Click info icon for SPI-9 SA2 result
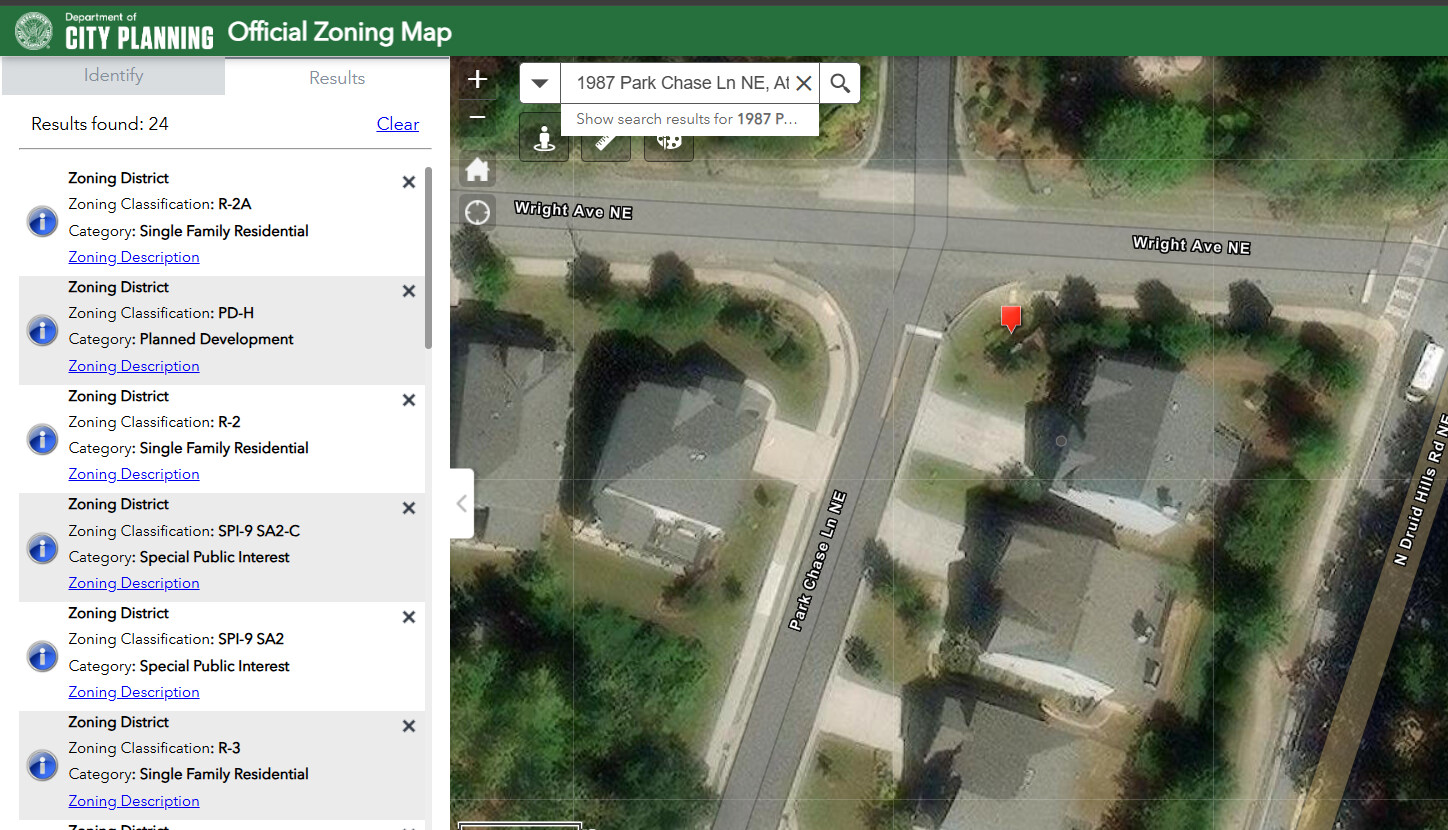 coord(42,656)
